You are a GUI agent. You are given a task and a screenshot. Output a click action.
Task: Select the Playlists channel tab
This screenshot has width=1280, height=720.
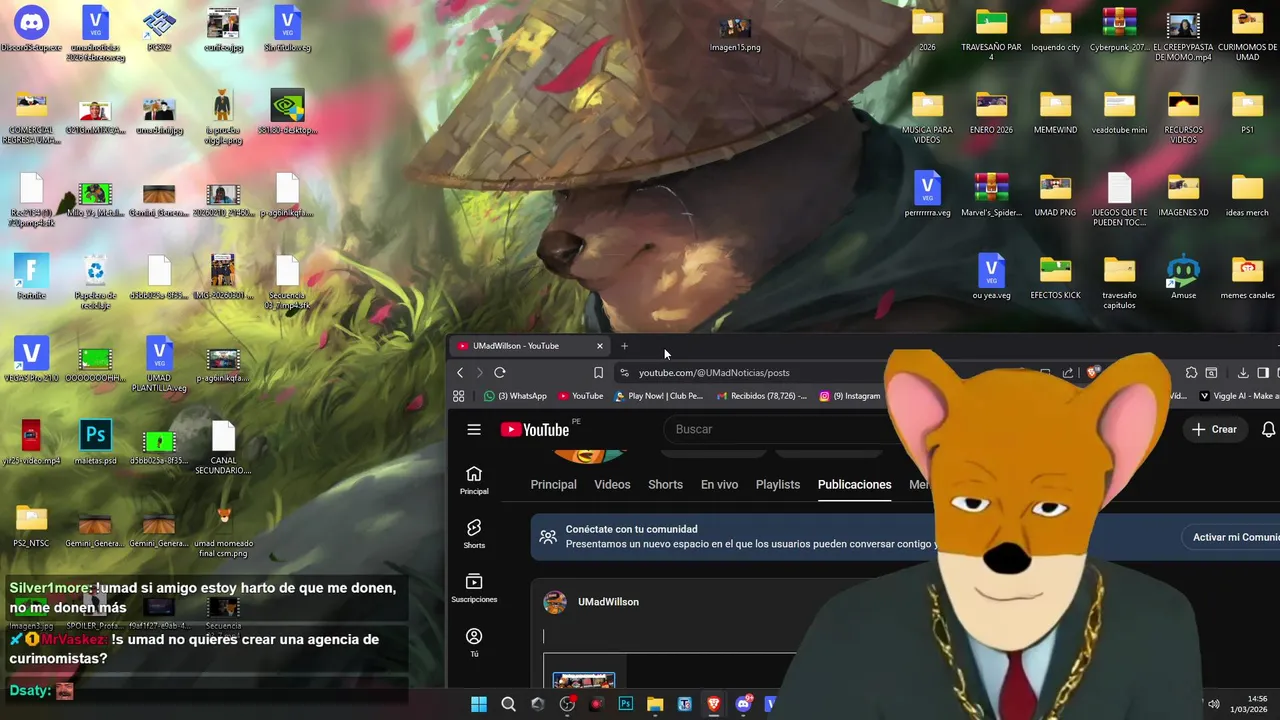coord(778,484)
